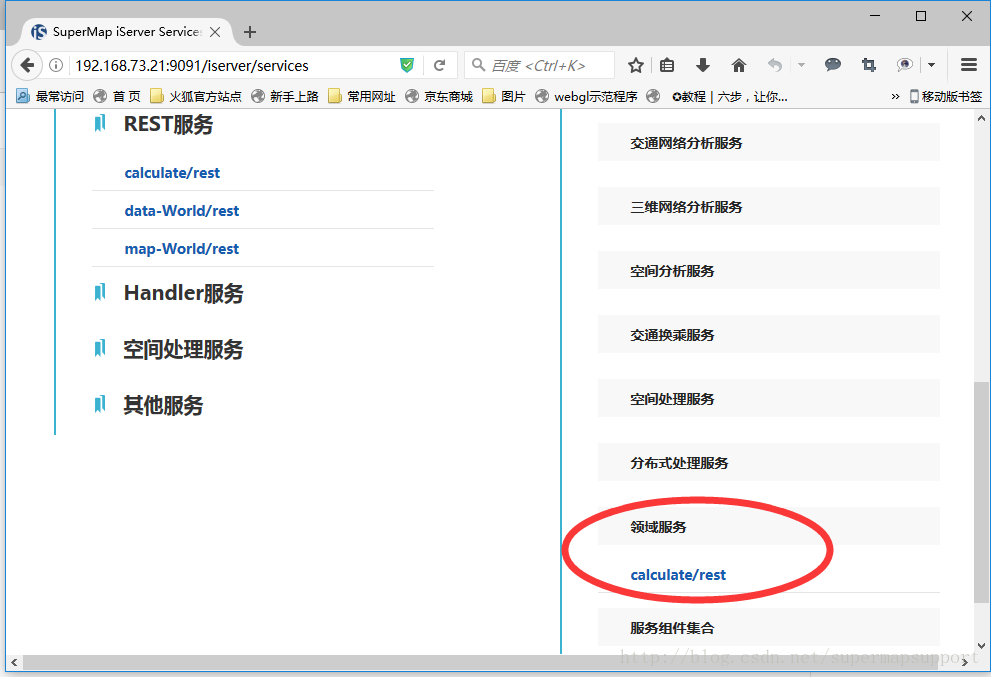Open the 火狐官方站点 bookmark folder
This screenshot has height=677, width=991.
point(196,97)
